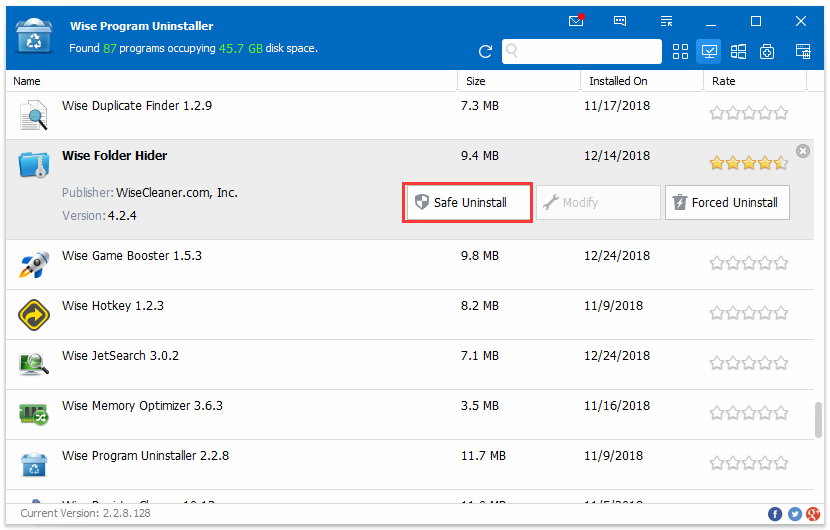Image resolution: width=830 pixels, height=530 pixels.
Task: Click the 11/17/2018 install date
Action: pos(617,106)
